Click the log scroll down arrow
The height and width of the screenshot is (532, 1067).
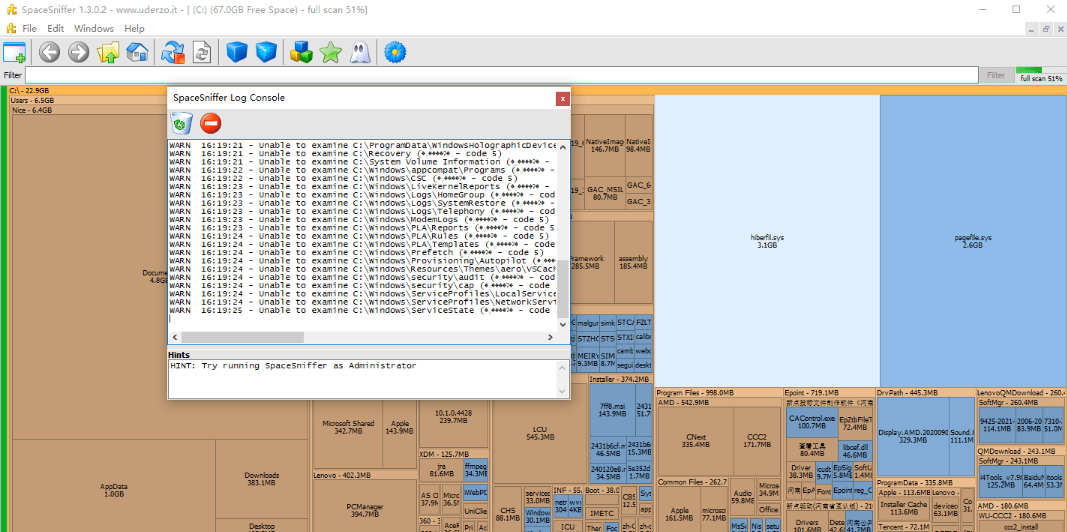(x=562, y=325)
